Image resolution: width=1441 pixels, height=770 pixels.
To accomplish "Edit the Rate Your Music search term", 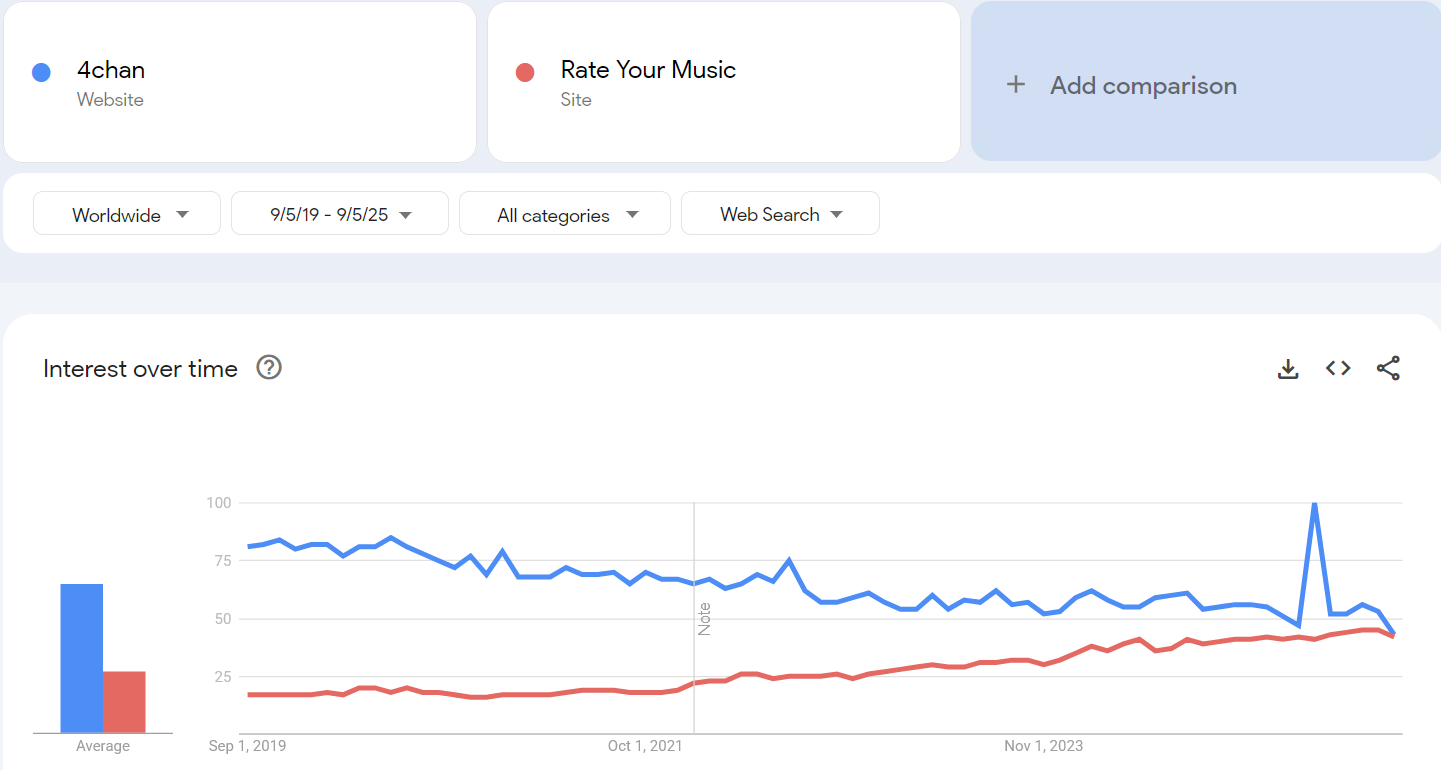I will click(648, 70).
